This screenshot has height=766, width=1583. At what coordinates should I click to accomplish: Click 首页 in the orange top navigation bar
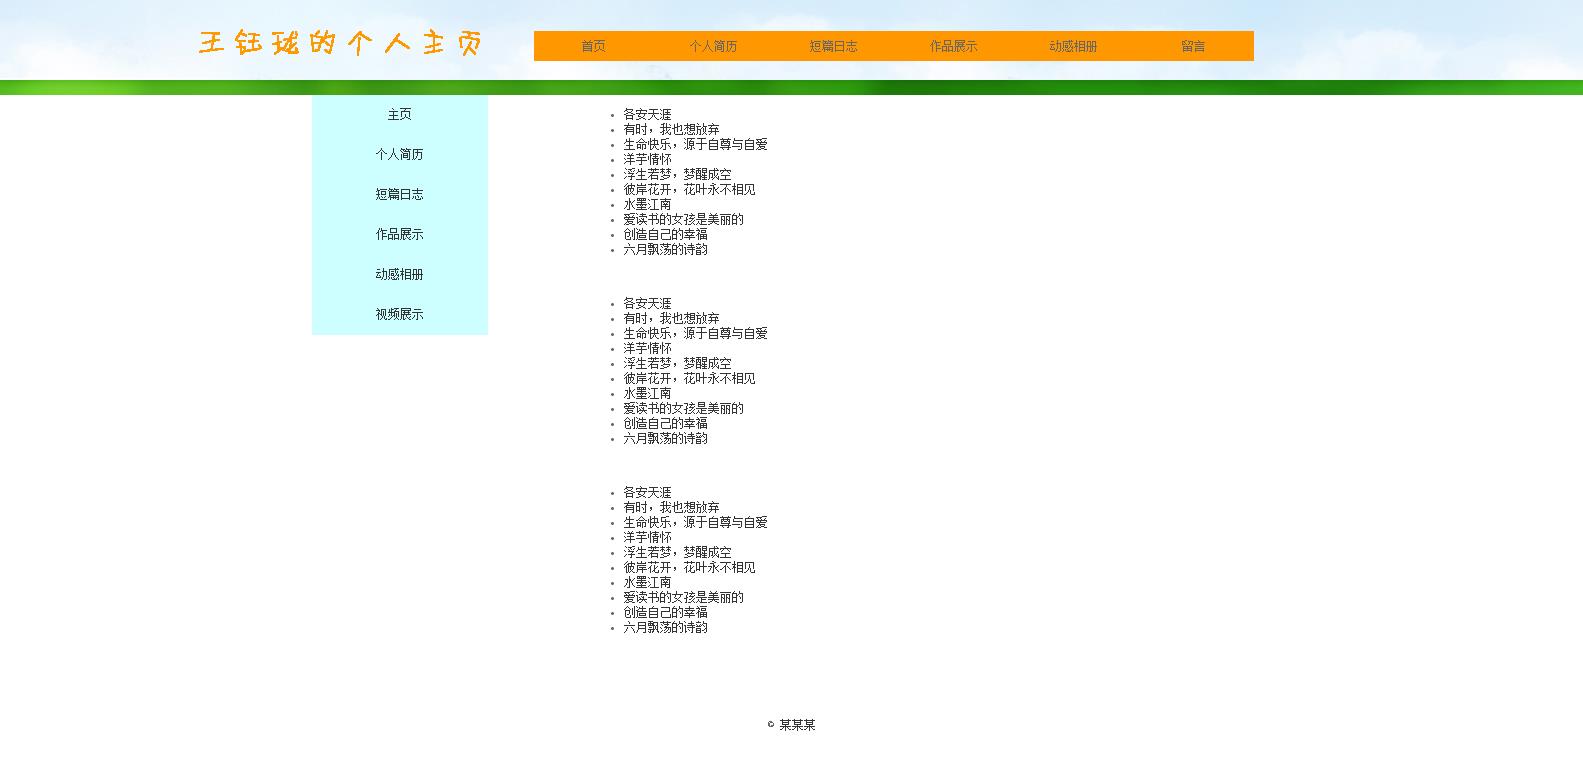[x=593, y=46]
